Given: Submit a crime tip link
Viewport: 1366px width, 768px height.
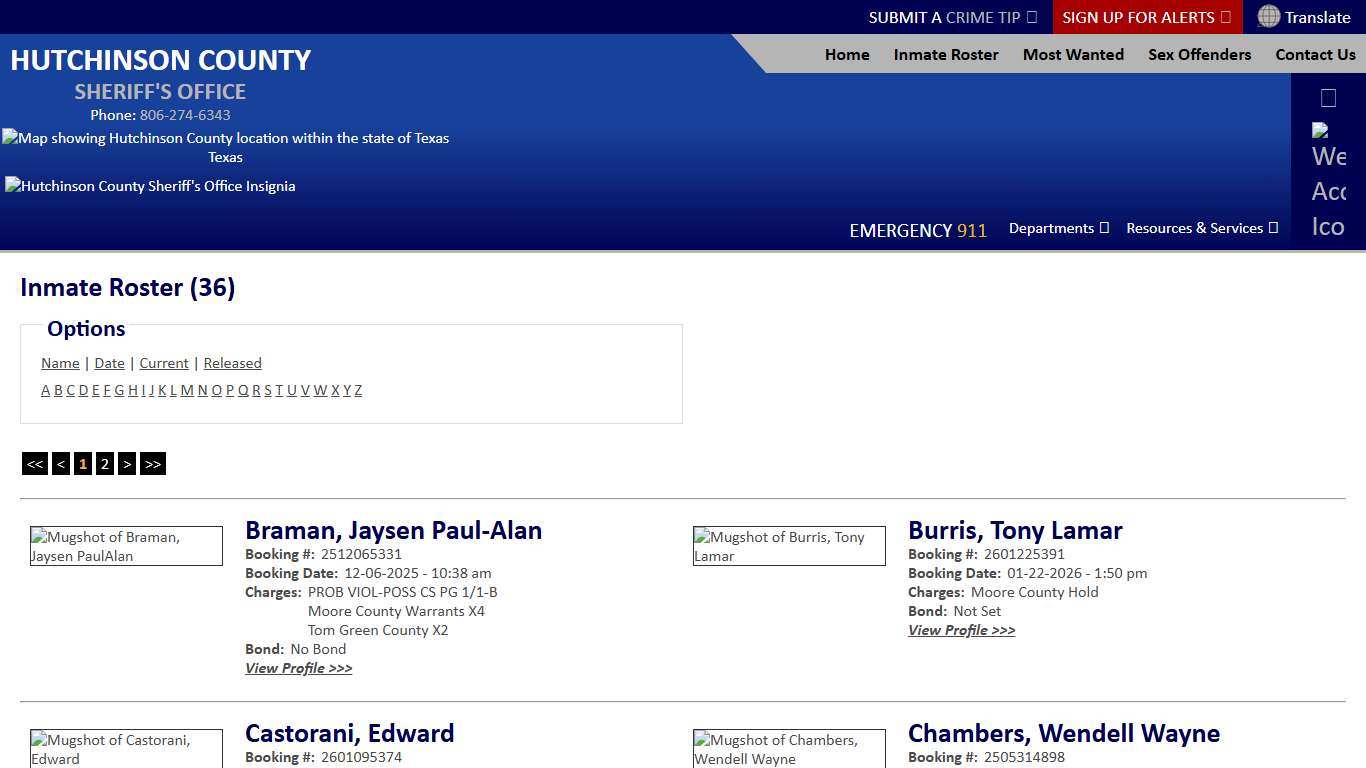Looking at the screenshot, I should pyautogui.click(x=952, y=17).
